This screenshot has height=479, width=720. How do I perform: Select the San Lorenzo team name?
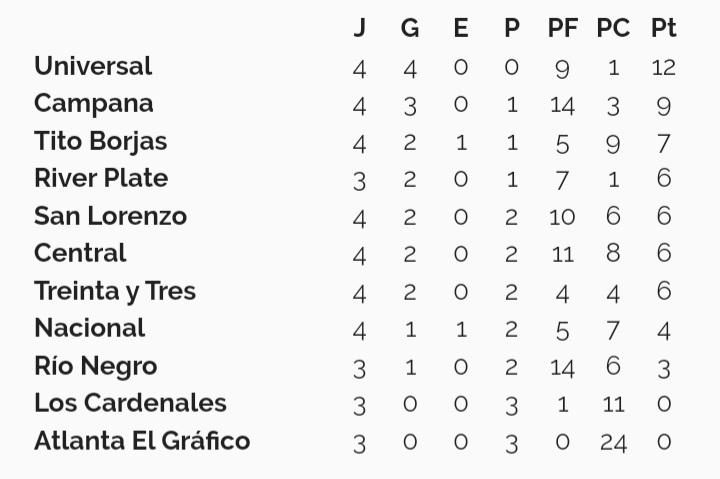pyautogui.click(x=110, y=216)
